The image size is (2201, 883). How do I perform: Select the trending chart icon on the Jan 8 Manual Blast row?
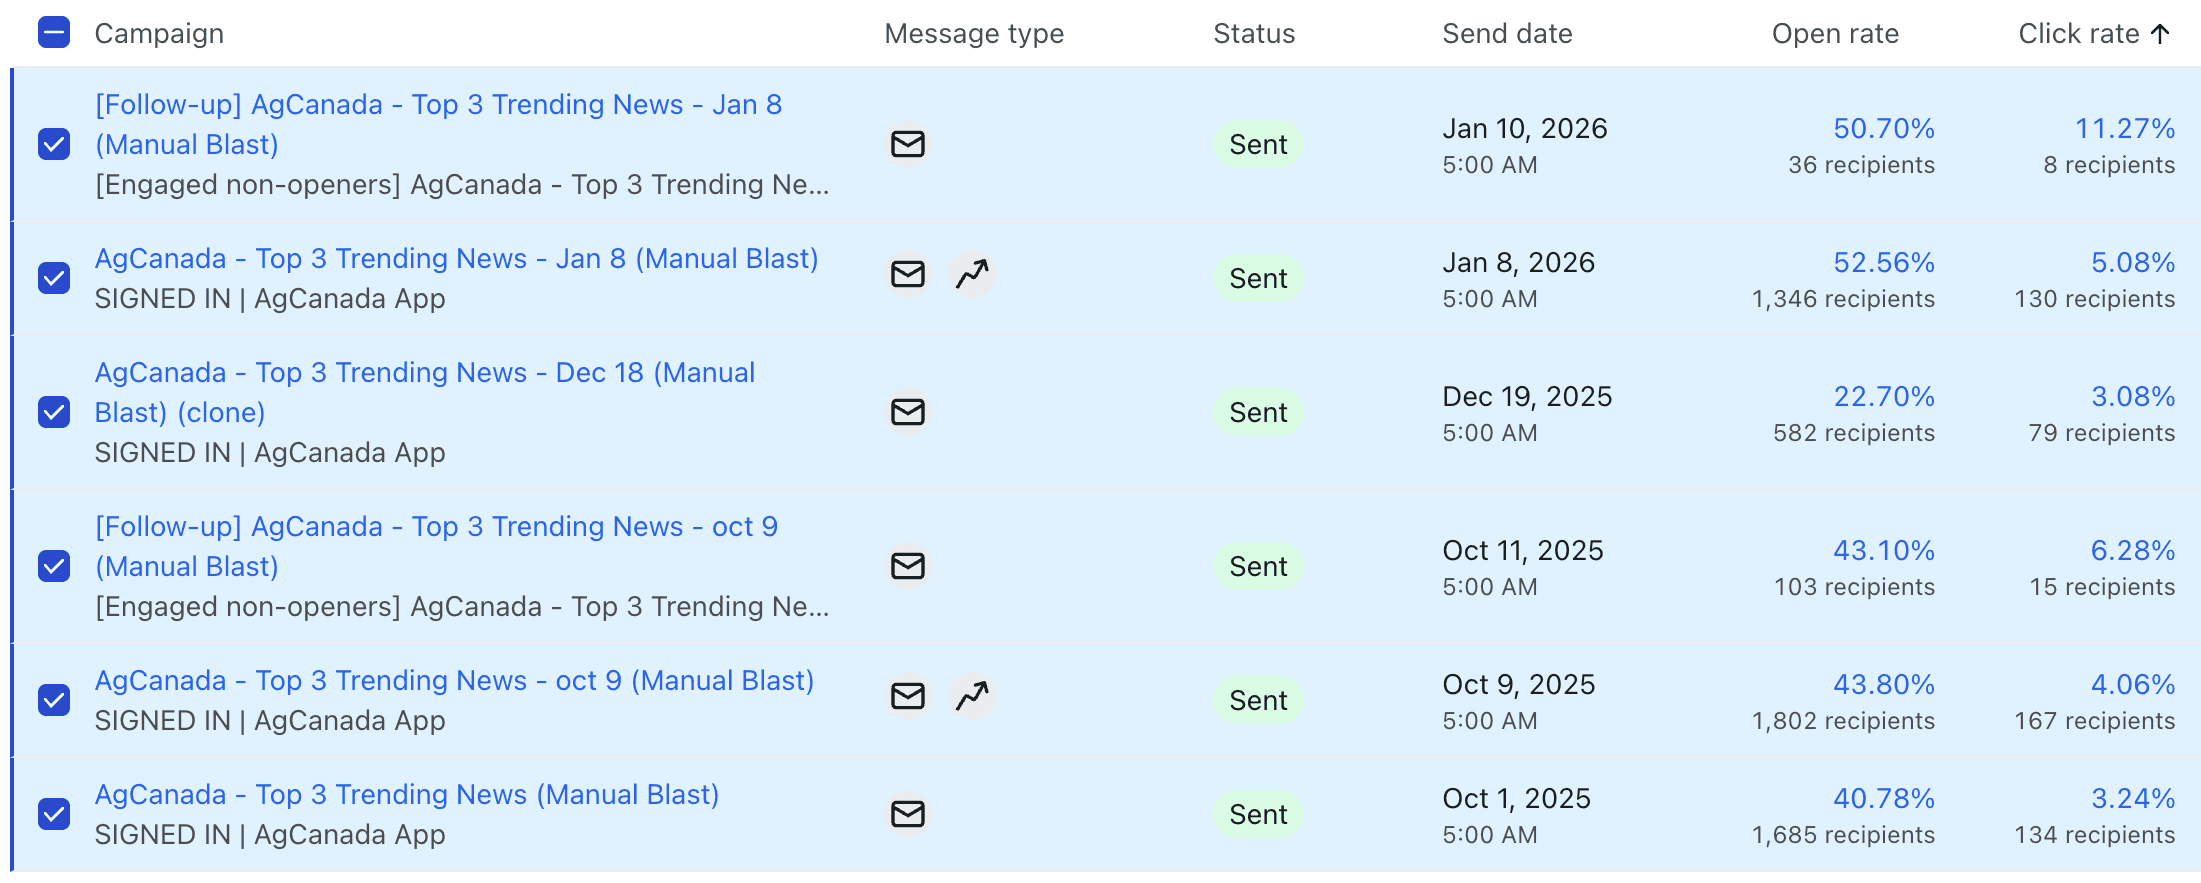[x=972, y=274]
